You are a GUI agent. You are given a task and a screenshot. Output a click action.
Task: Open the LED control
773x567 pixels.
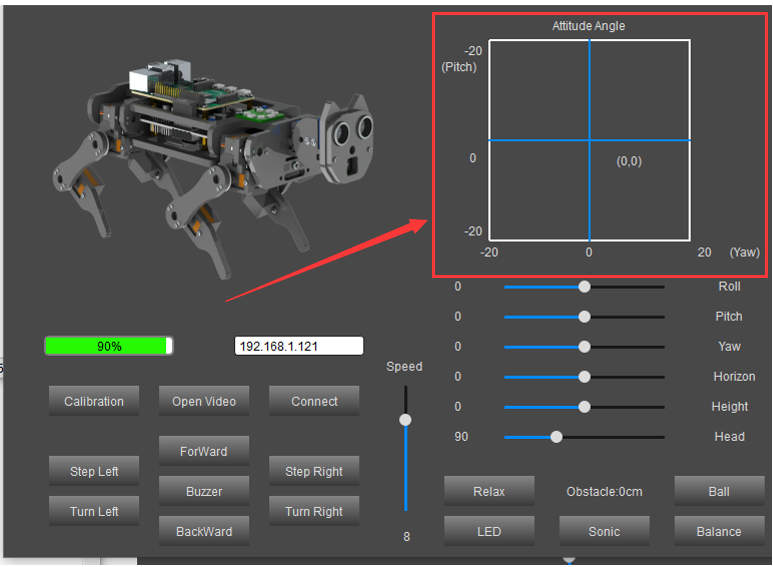(489, 531)
